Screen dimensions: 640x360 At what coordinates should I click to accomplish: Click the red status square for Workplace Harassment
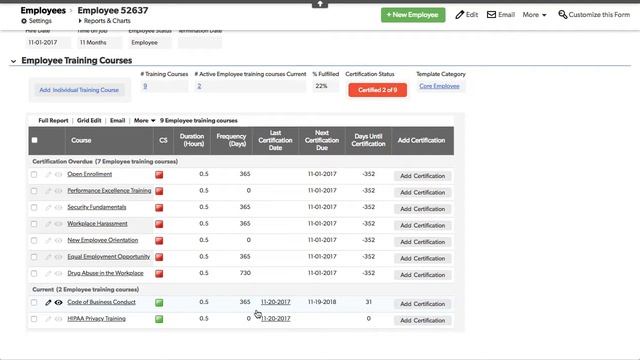pyautogui.click(x=159, y=224)
